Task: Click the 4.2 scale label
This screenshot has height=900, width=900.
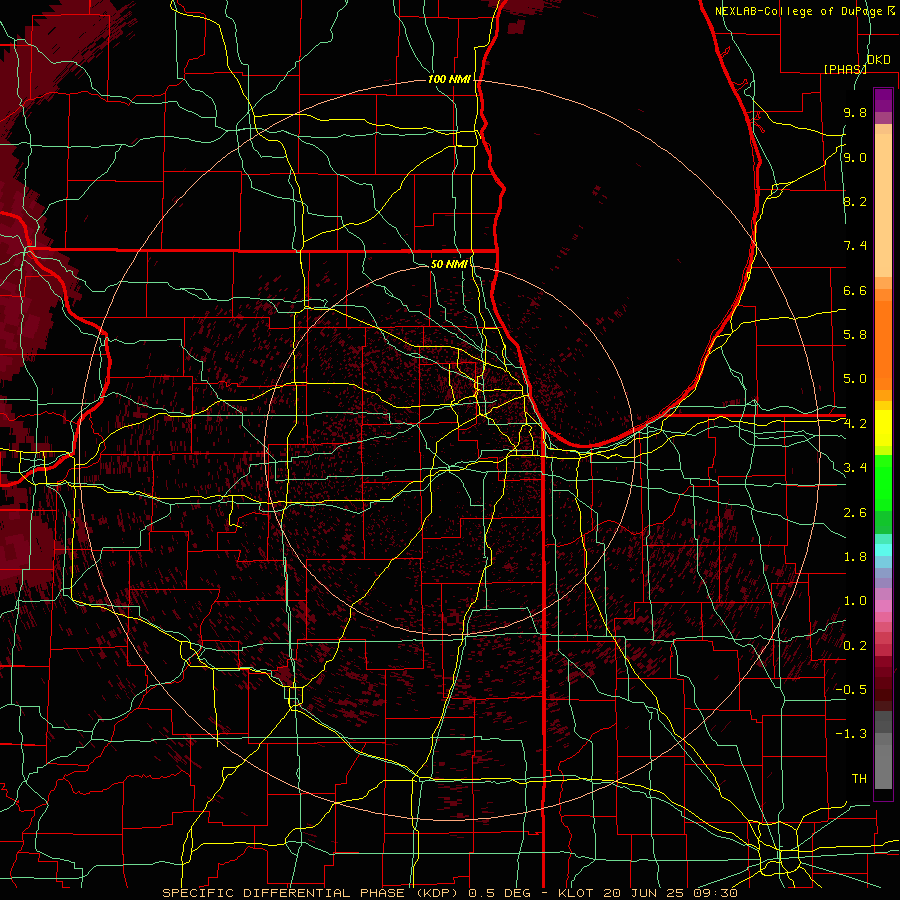Action: 855,424
